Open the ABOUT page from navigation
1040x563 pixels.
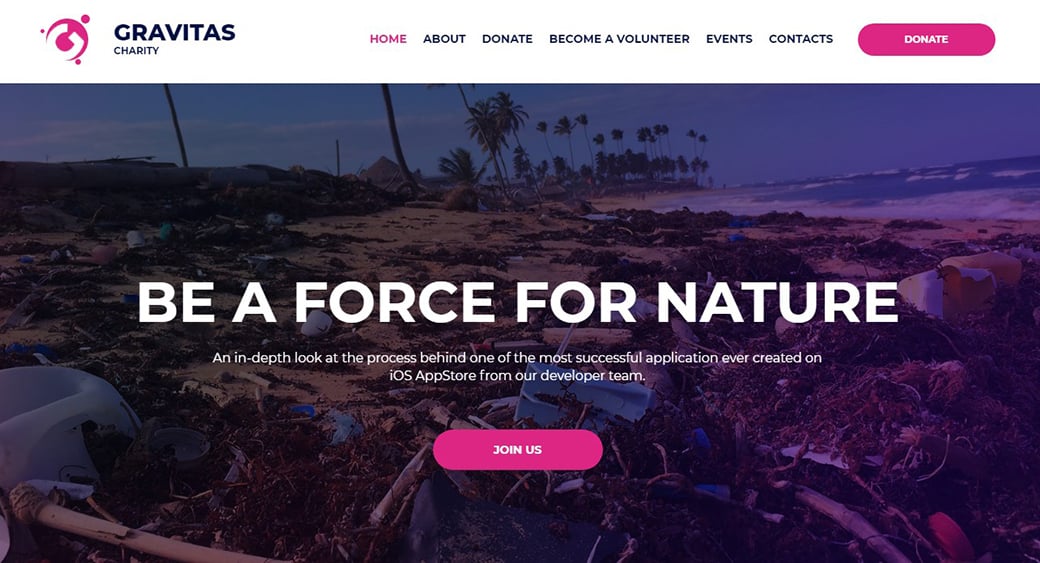444,39
